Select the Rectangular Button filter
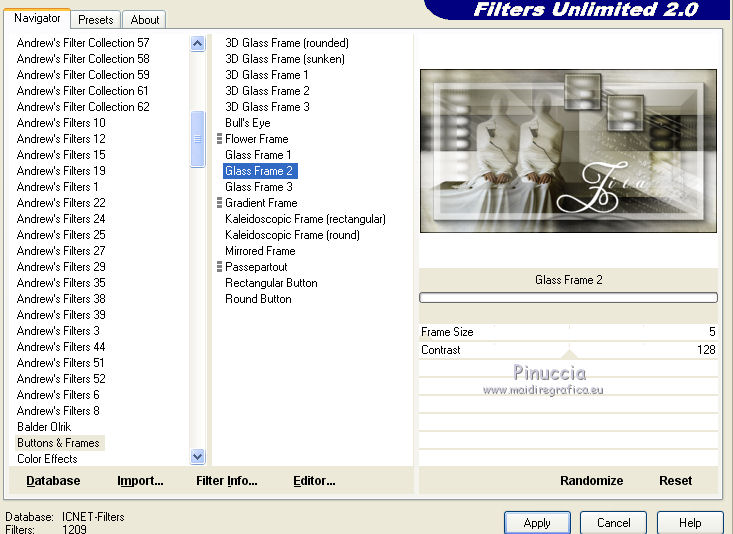 coord(271,283)
